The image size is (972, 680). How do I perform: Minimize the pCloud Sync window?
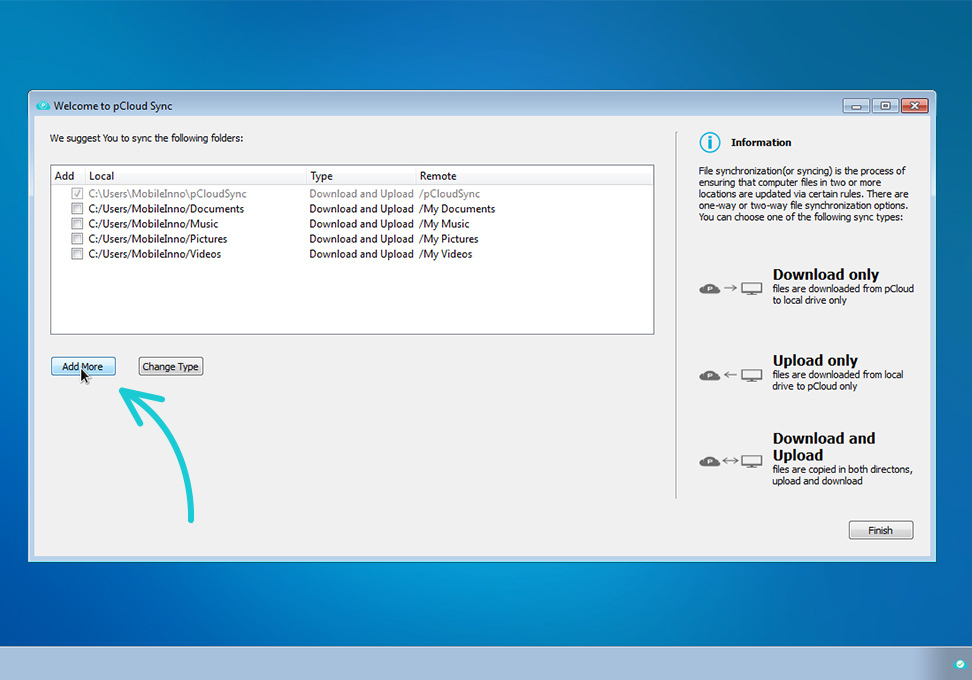click(x=856, y=106)
